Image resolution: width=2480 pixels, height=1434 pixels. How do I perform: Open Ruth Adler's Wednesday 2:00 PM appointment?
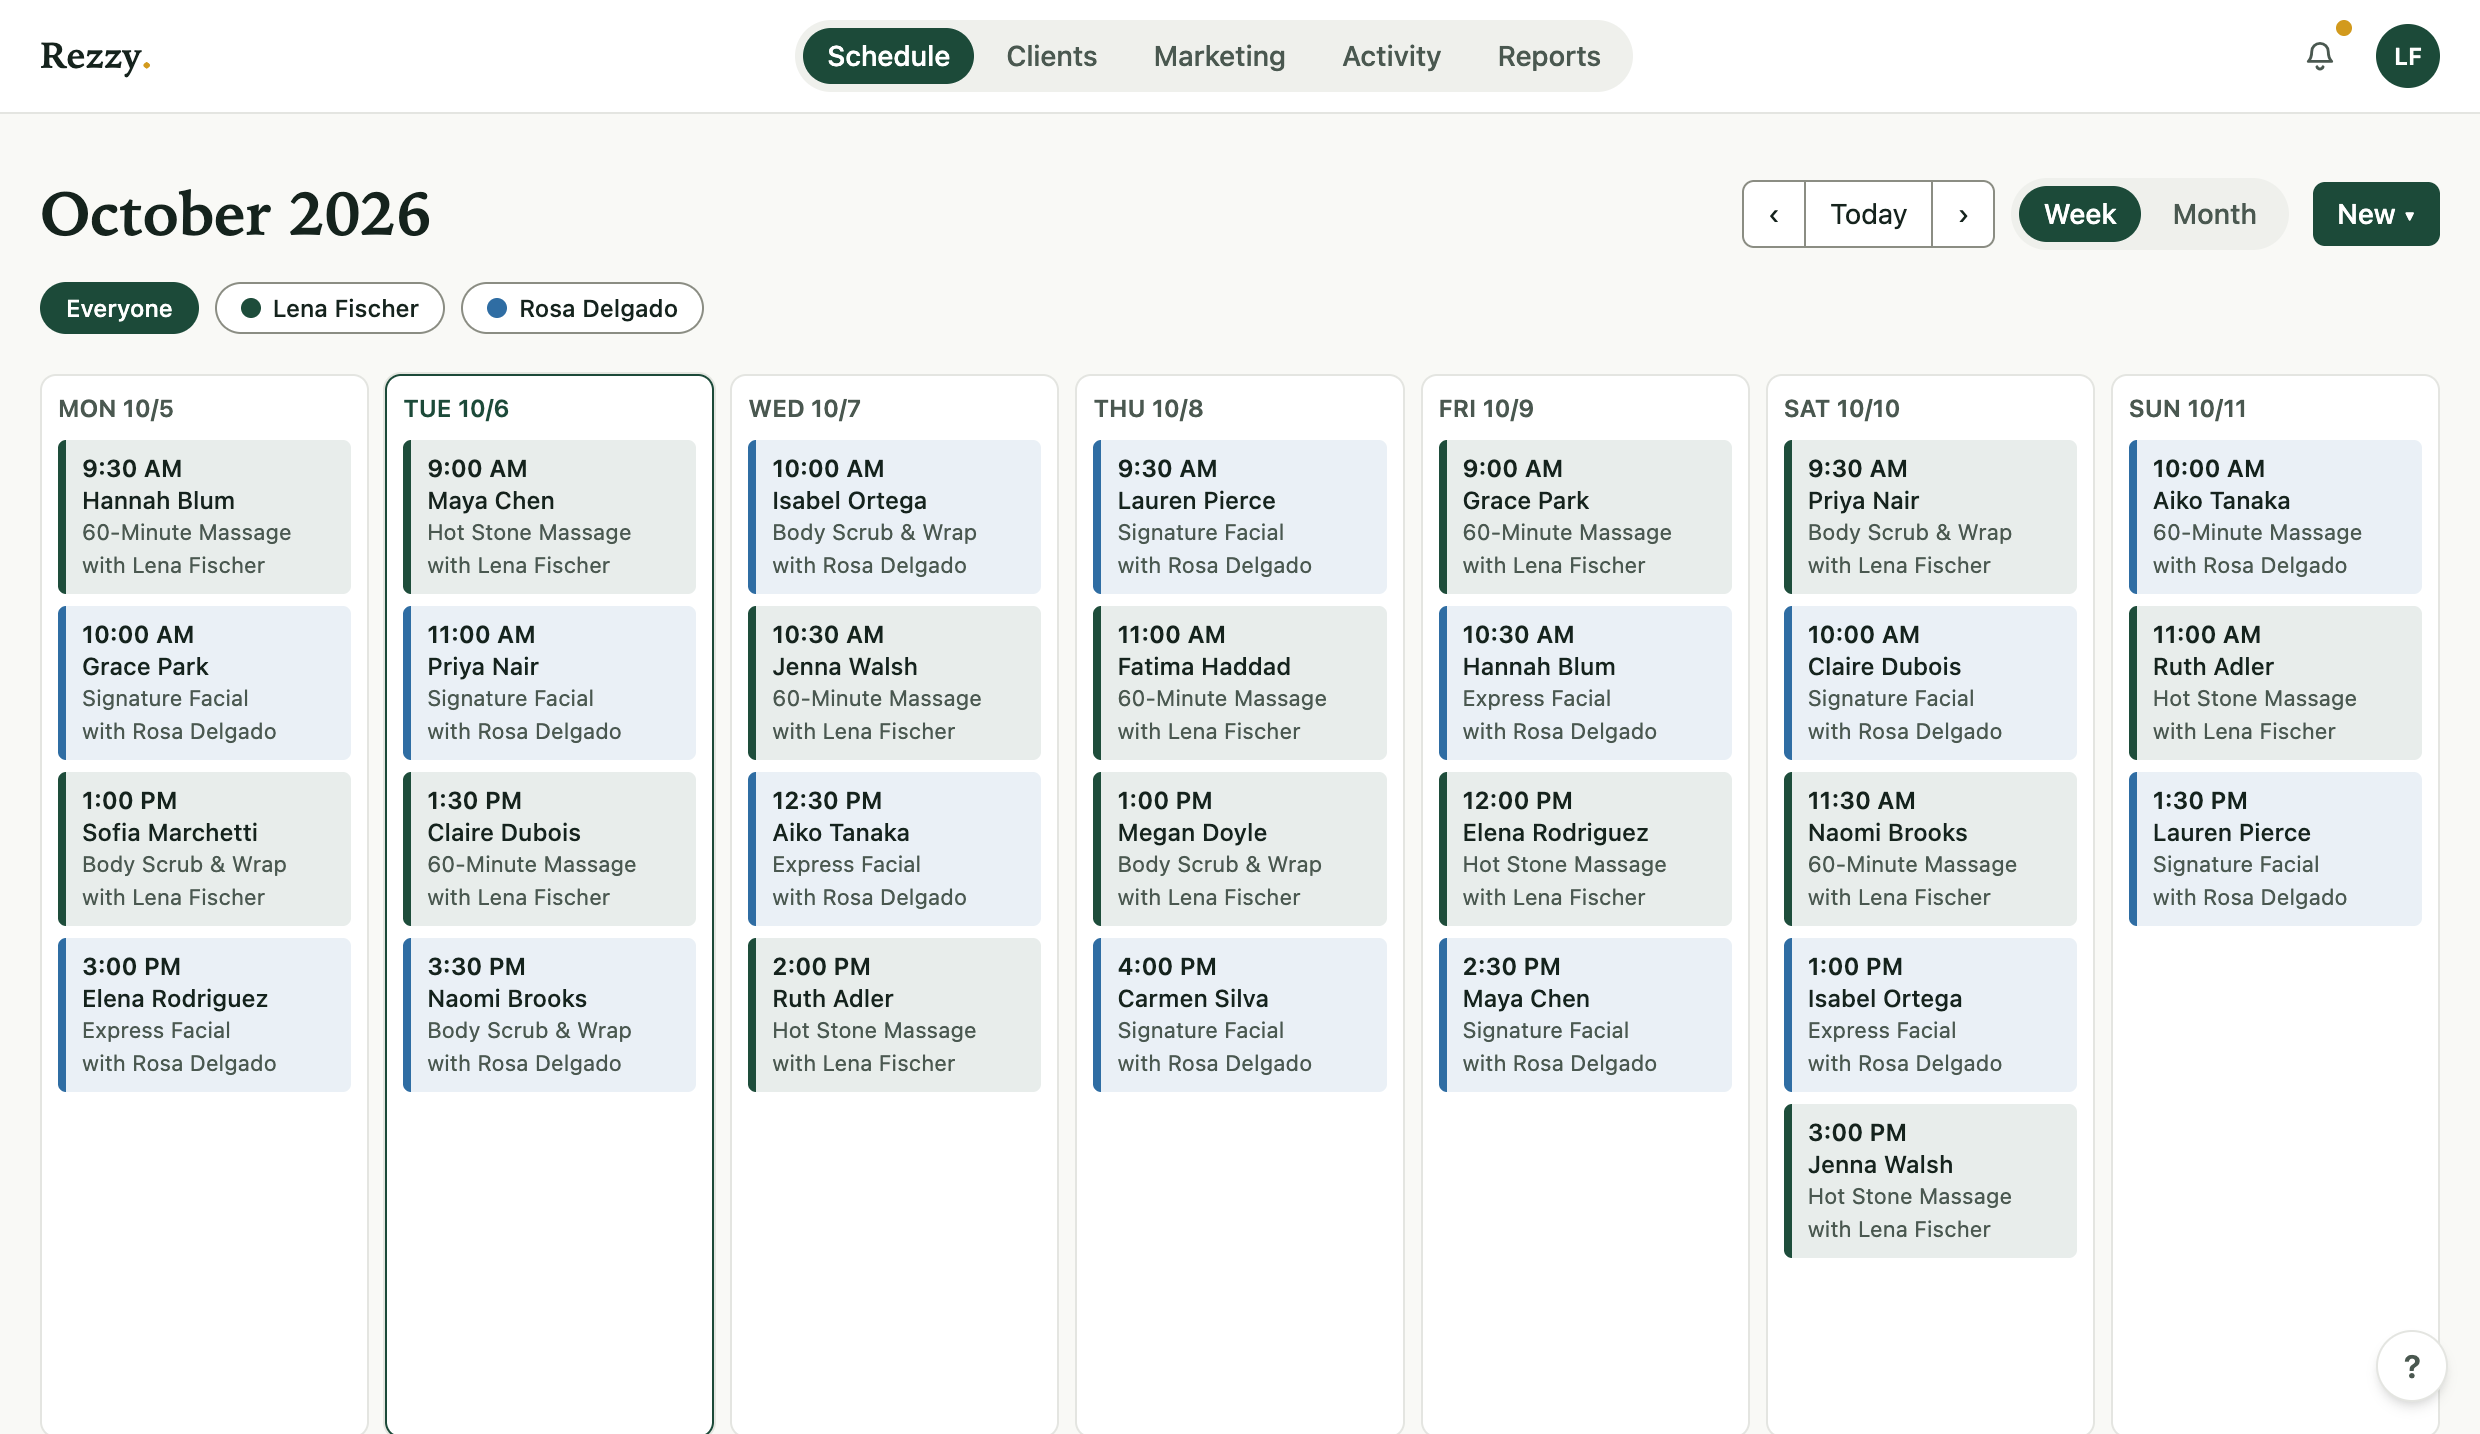pyautogui.click(x=894, y=1014)
